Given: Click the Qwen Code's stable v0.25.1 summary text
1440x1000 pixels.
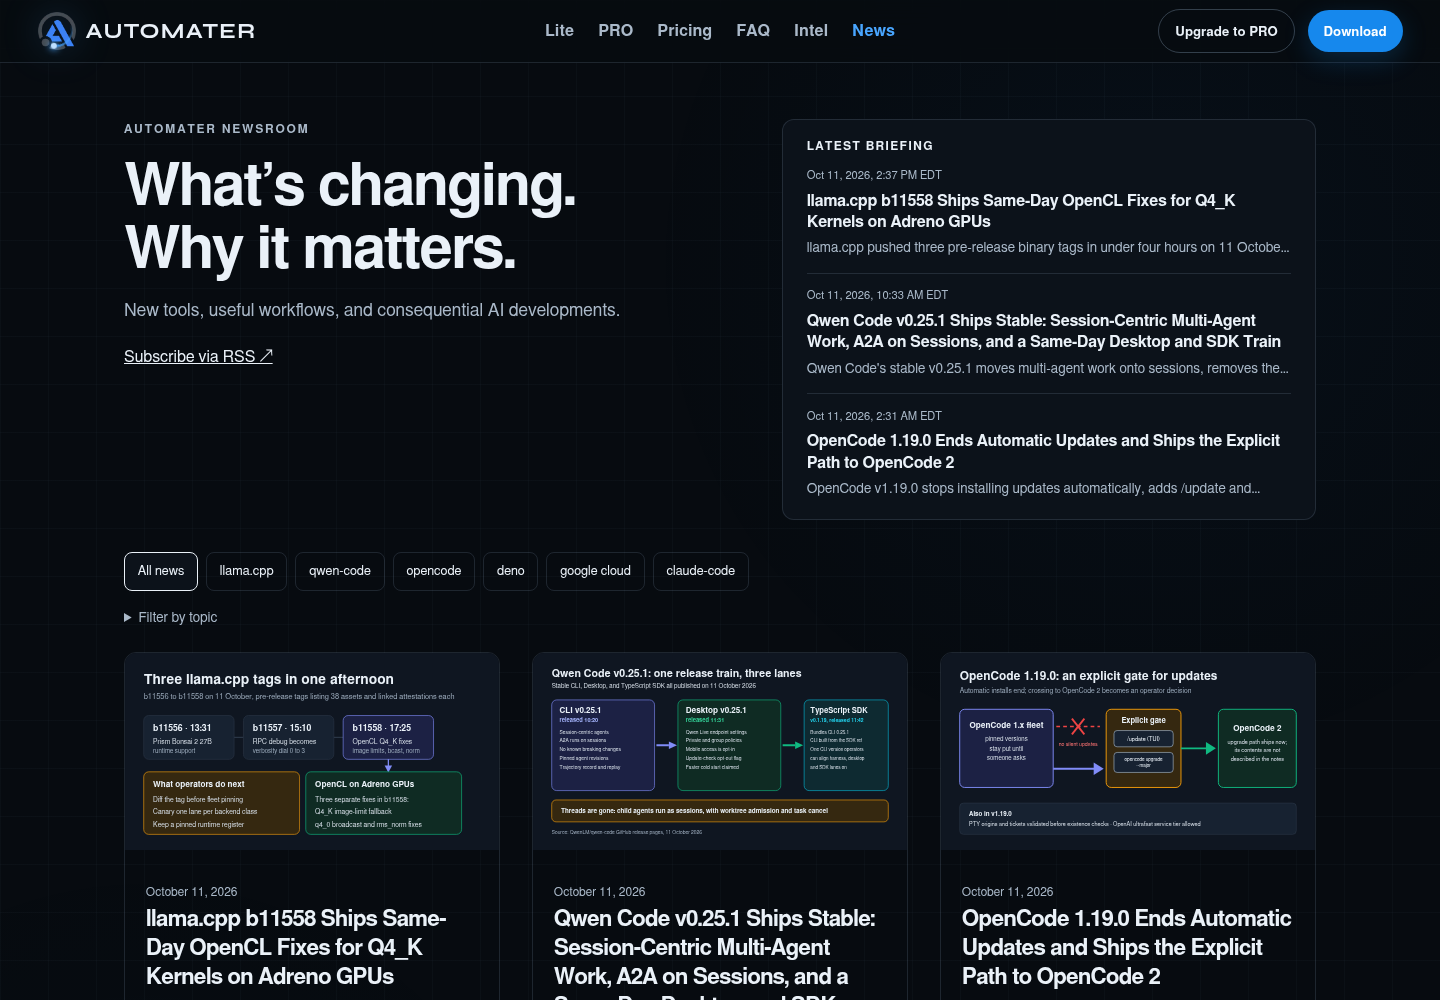Looking at the screenshot, I should 1048,368.
